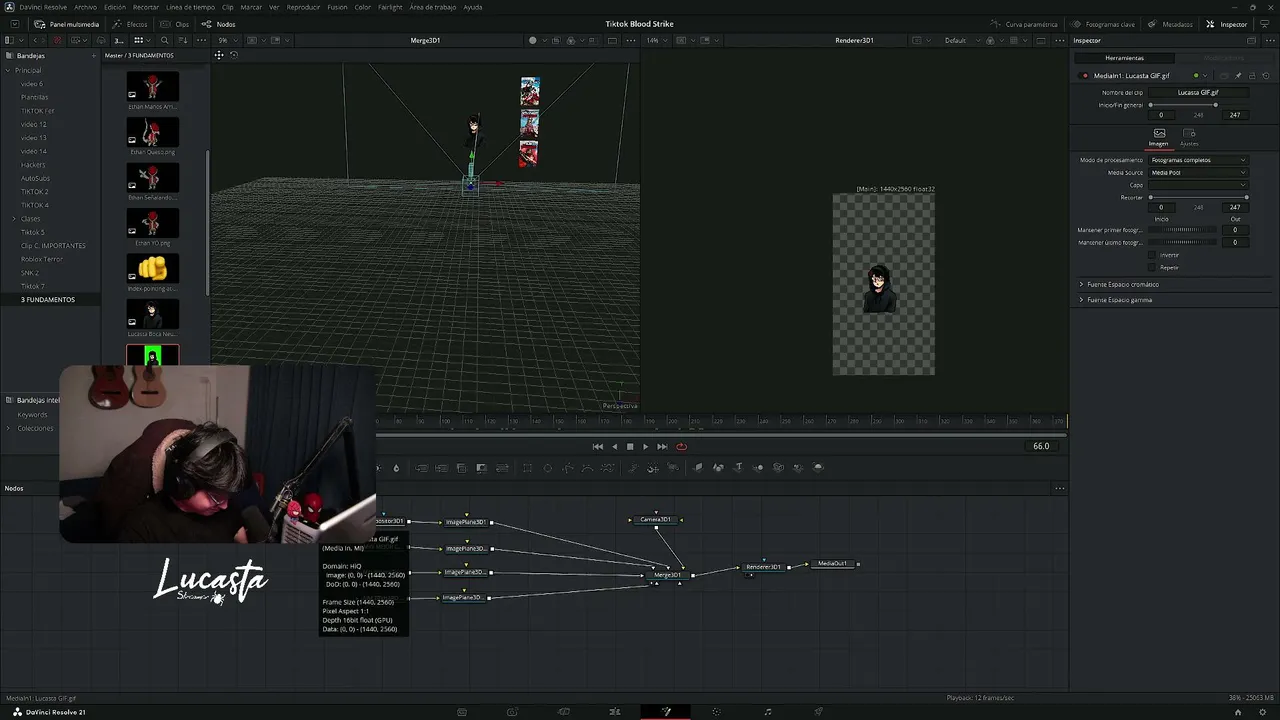The width and height of the screenshot is (1280, 720).
Task: Select the Roblox Terror bin
Action: click(x=42, y=259)
